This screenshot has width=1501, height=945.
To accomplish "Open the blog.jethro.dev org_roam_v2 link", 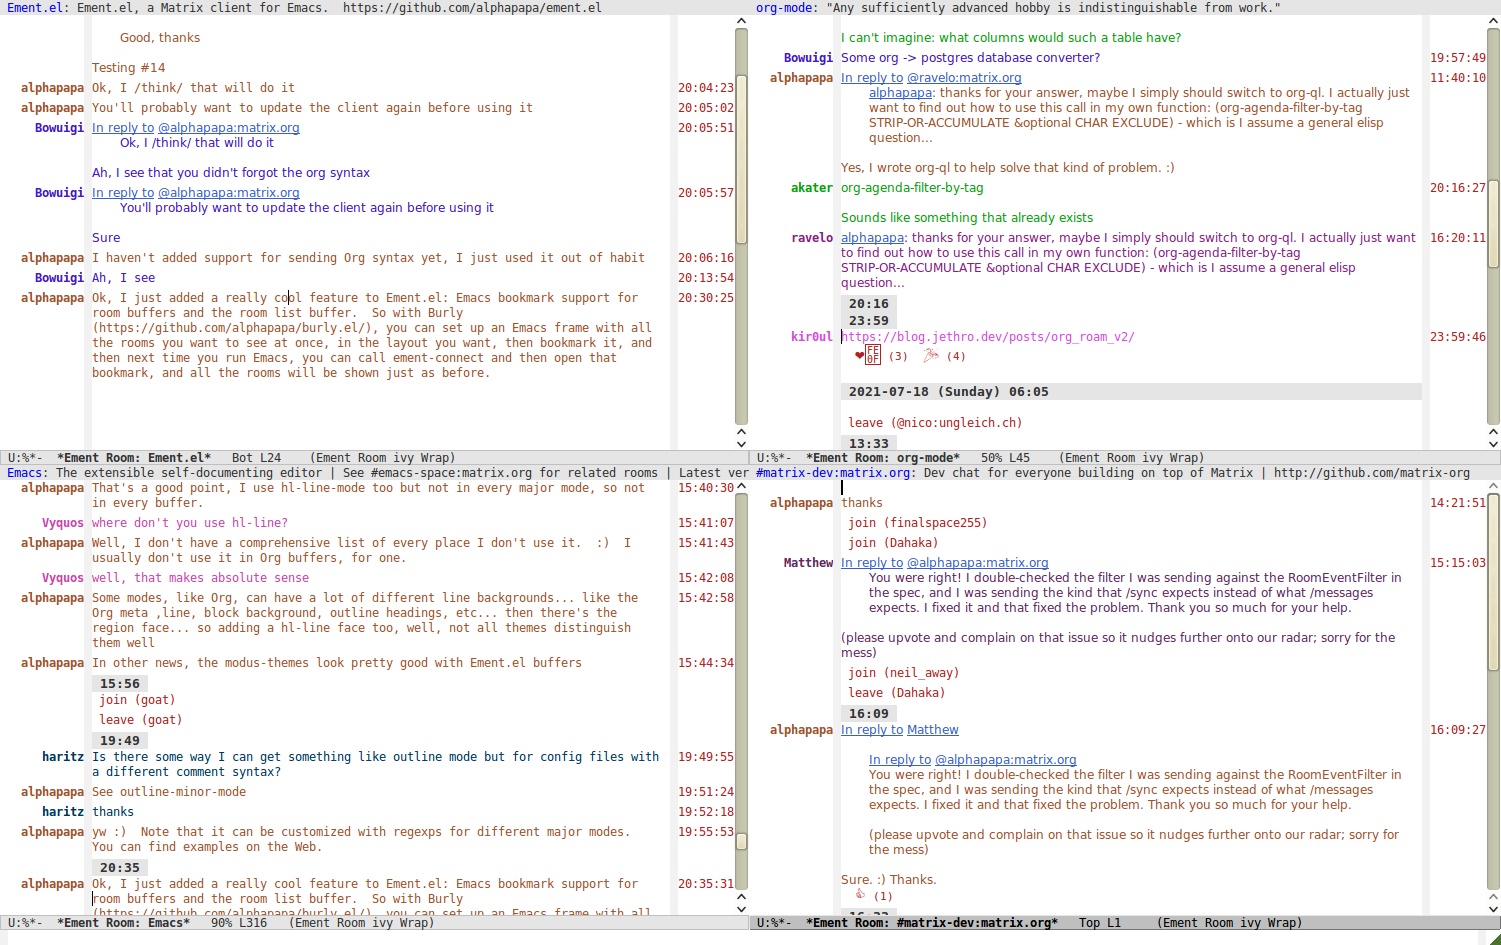I will 988,337.
